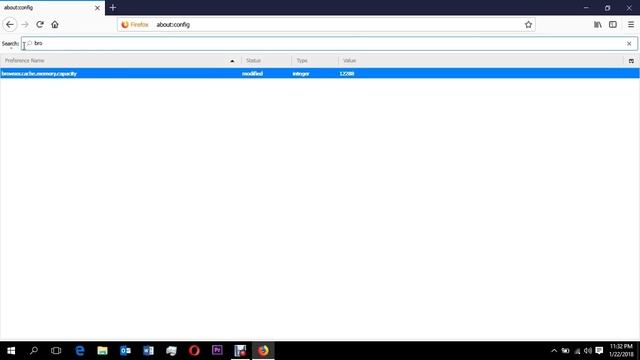Sort by Status column header
Image resolution: width=640 pixels, height=360 pixels.
click(x=266, y=60)
